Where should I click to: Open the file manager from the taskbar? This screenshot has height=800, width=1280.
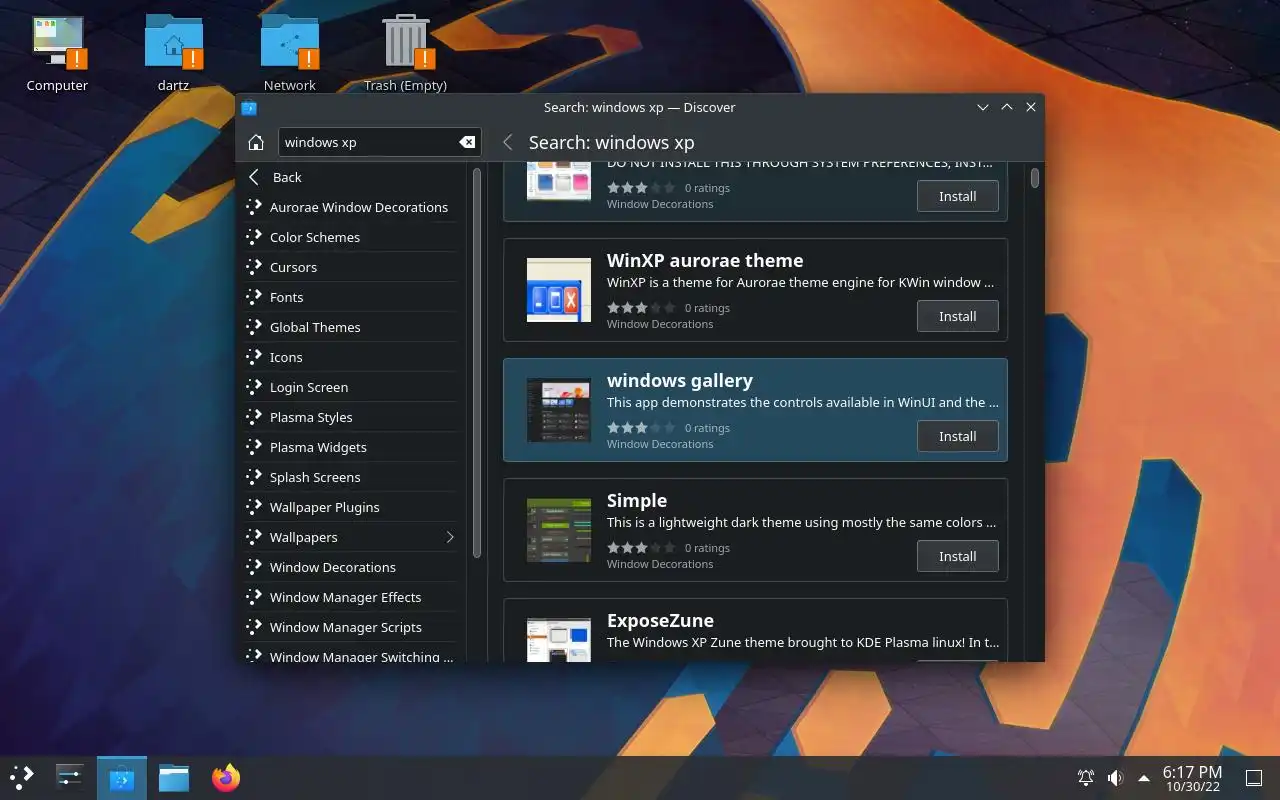click(174, 777)
